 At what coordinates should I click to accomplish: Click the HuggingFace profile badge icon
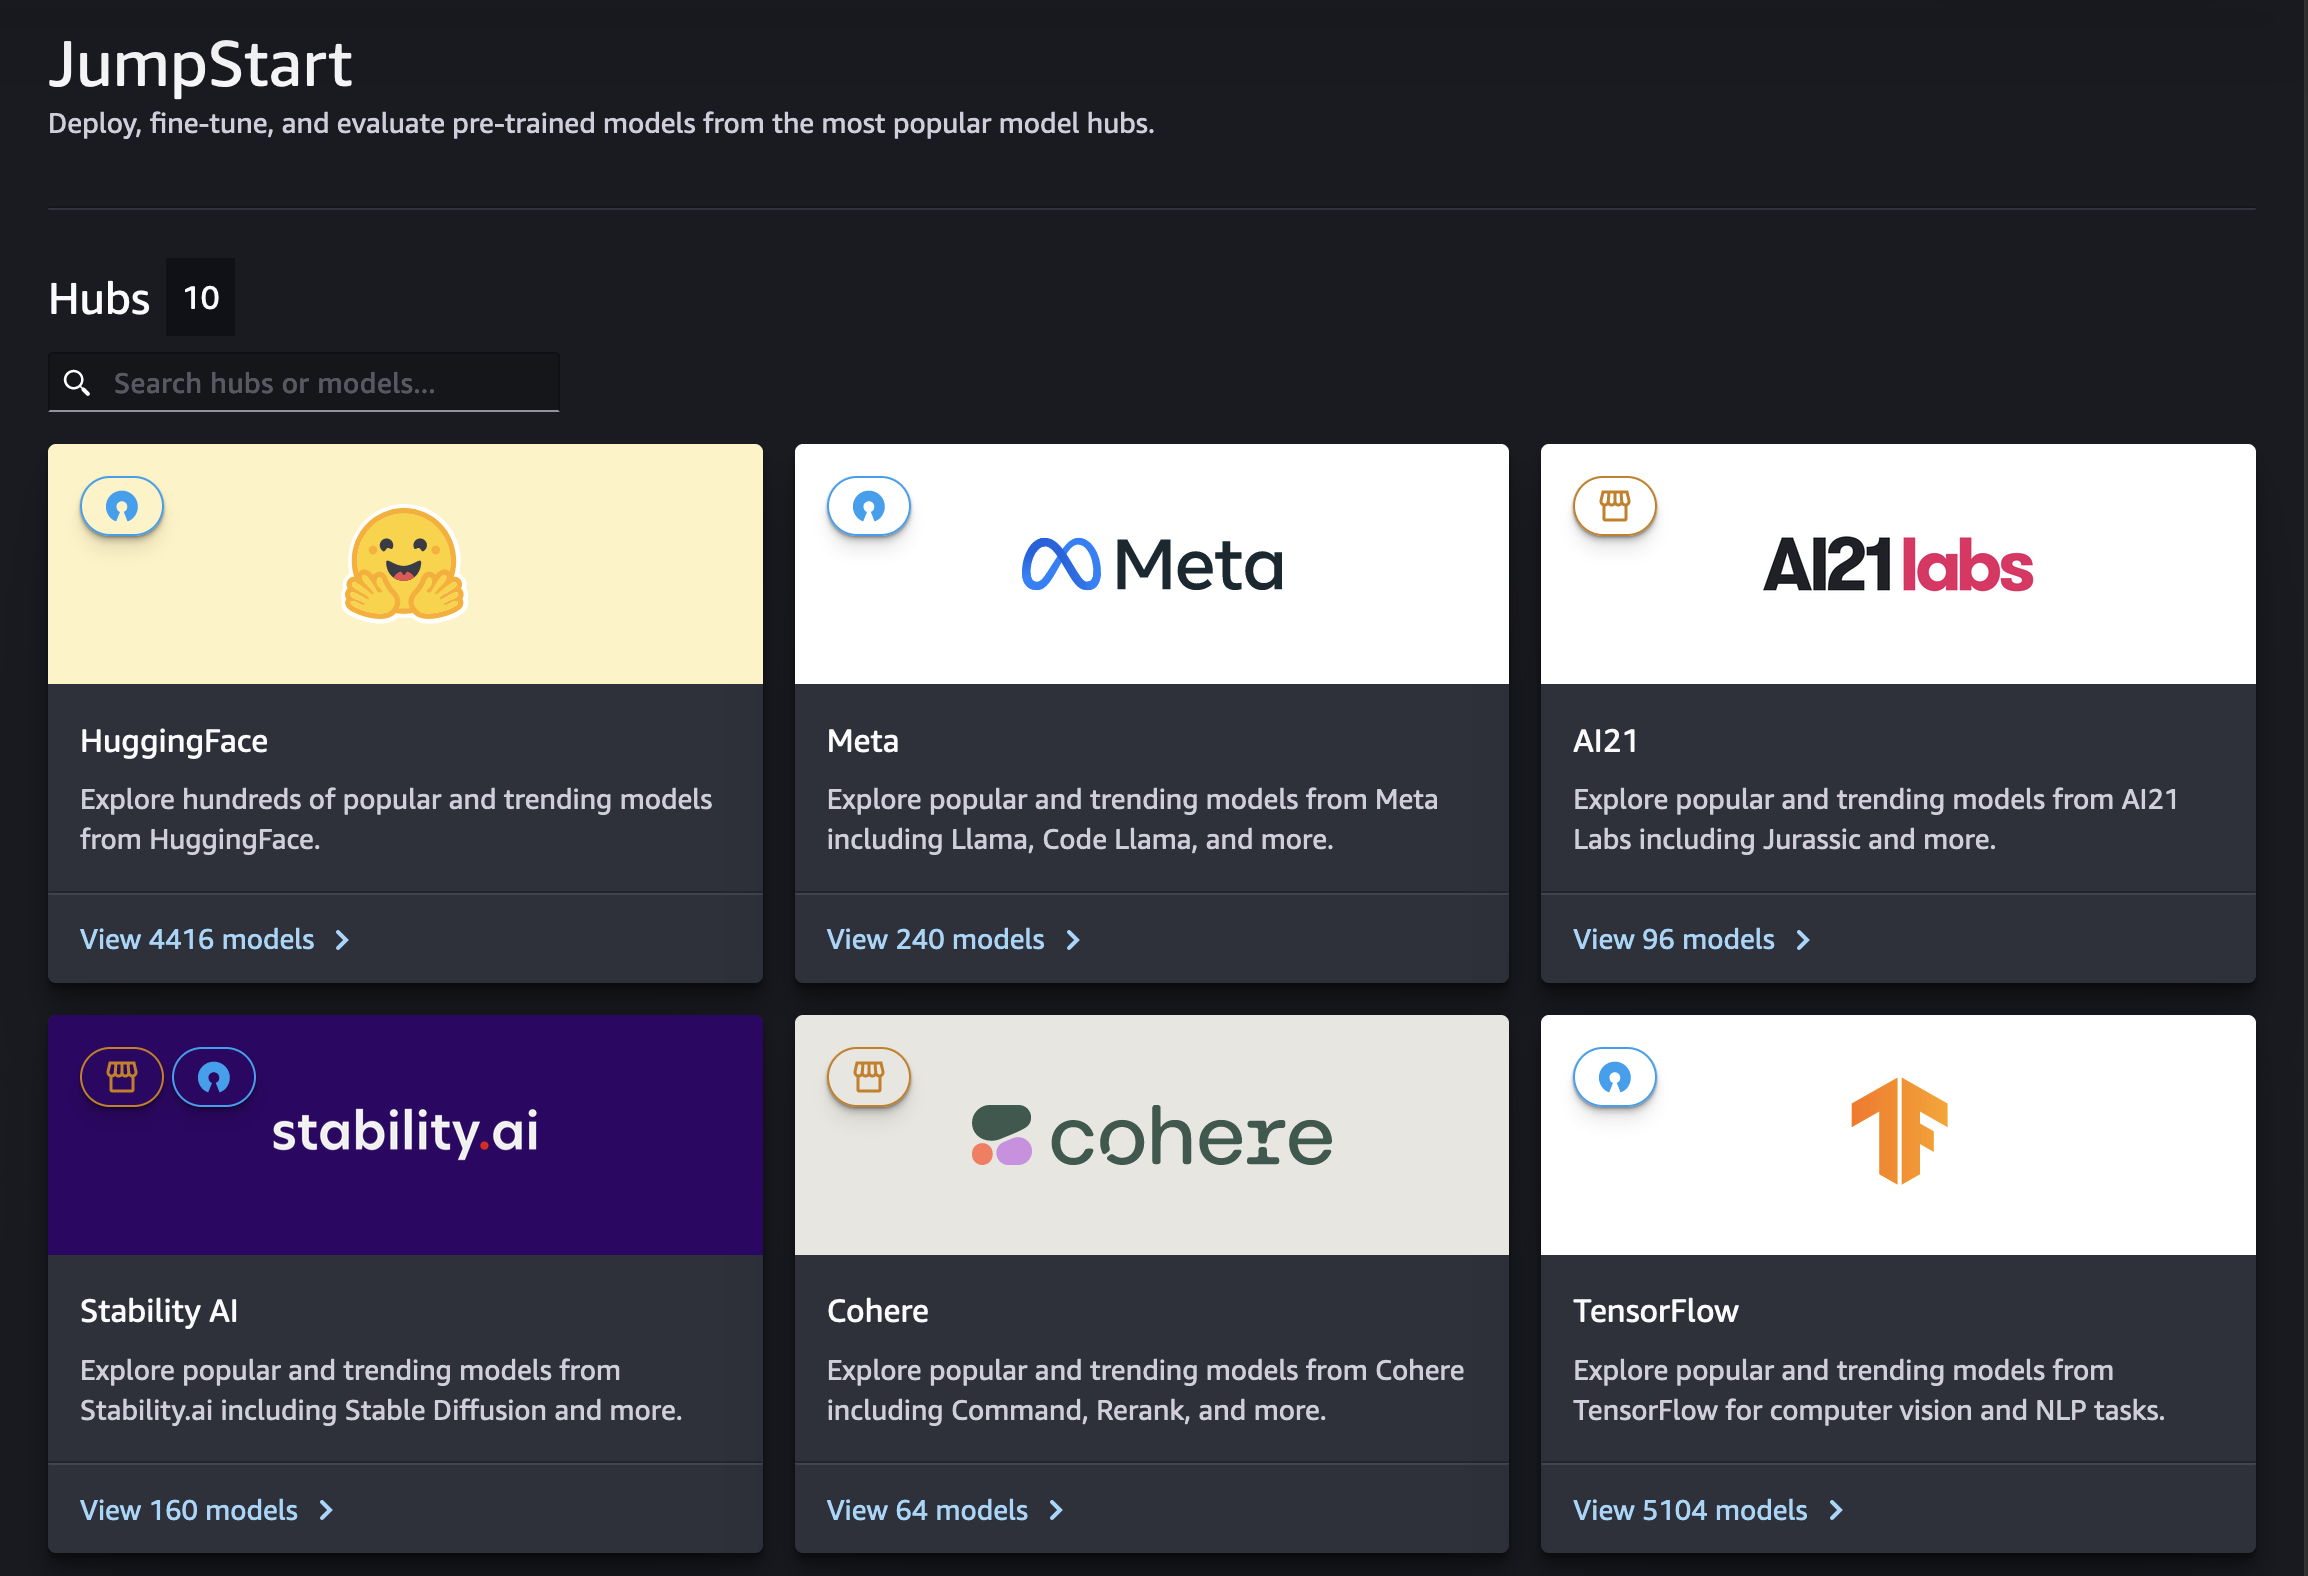pyautogui.click(x=123, y=507)
